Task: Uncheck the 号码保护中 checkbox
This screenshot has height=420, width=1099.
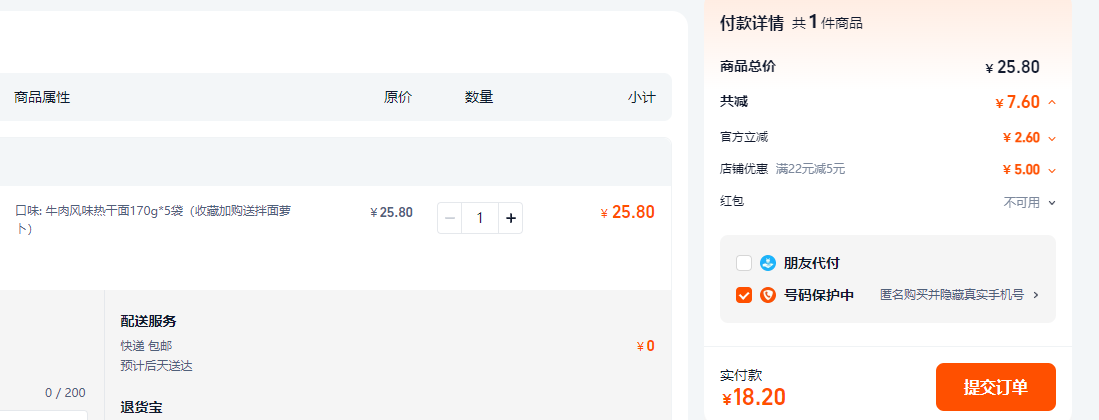Action: (x=744, y=295)
